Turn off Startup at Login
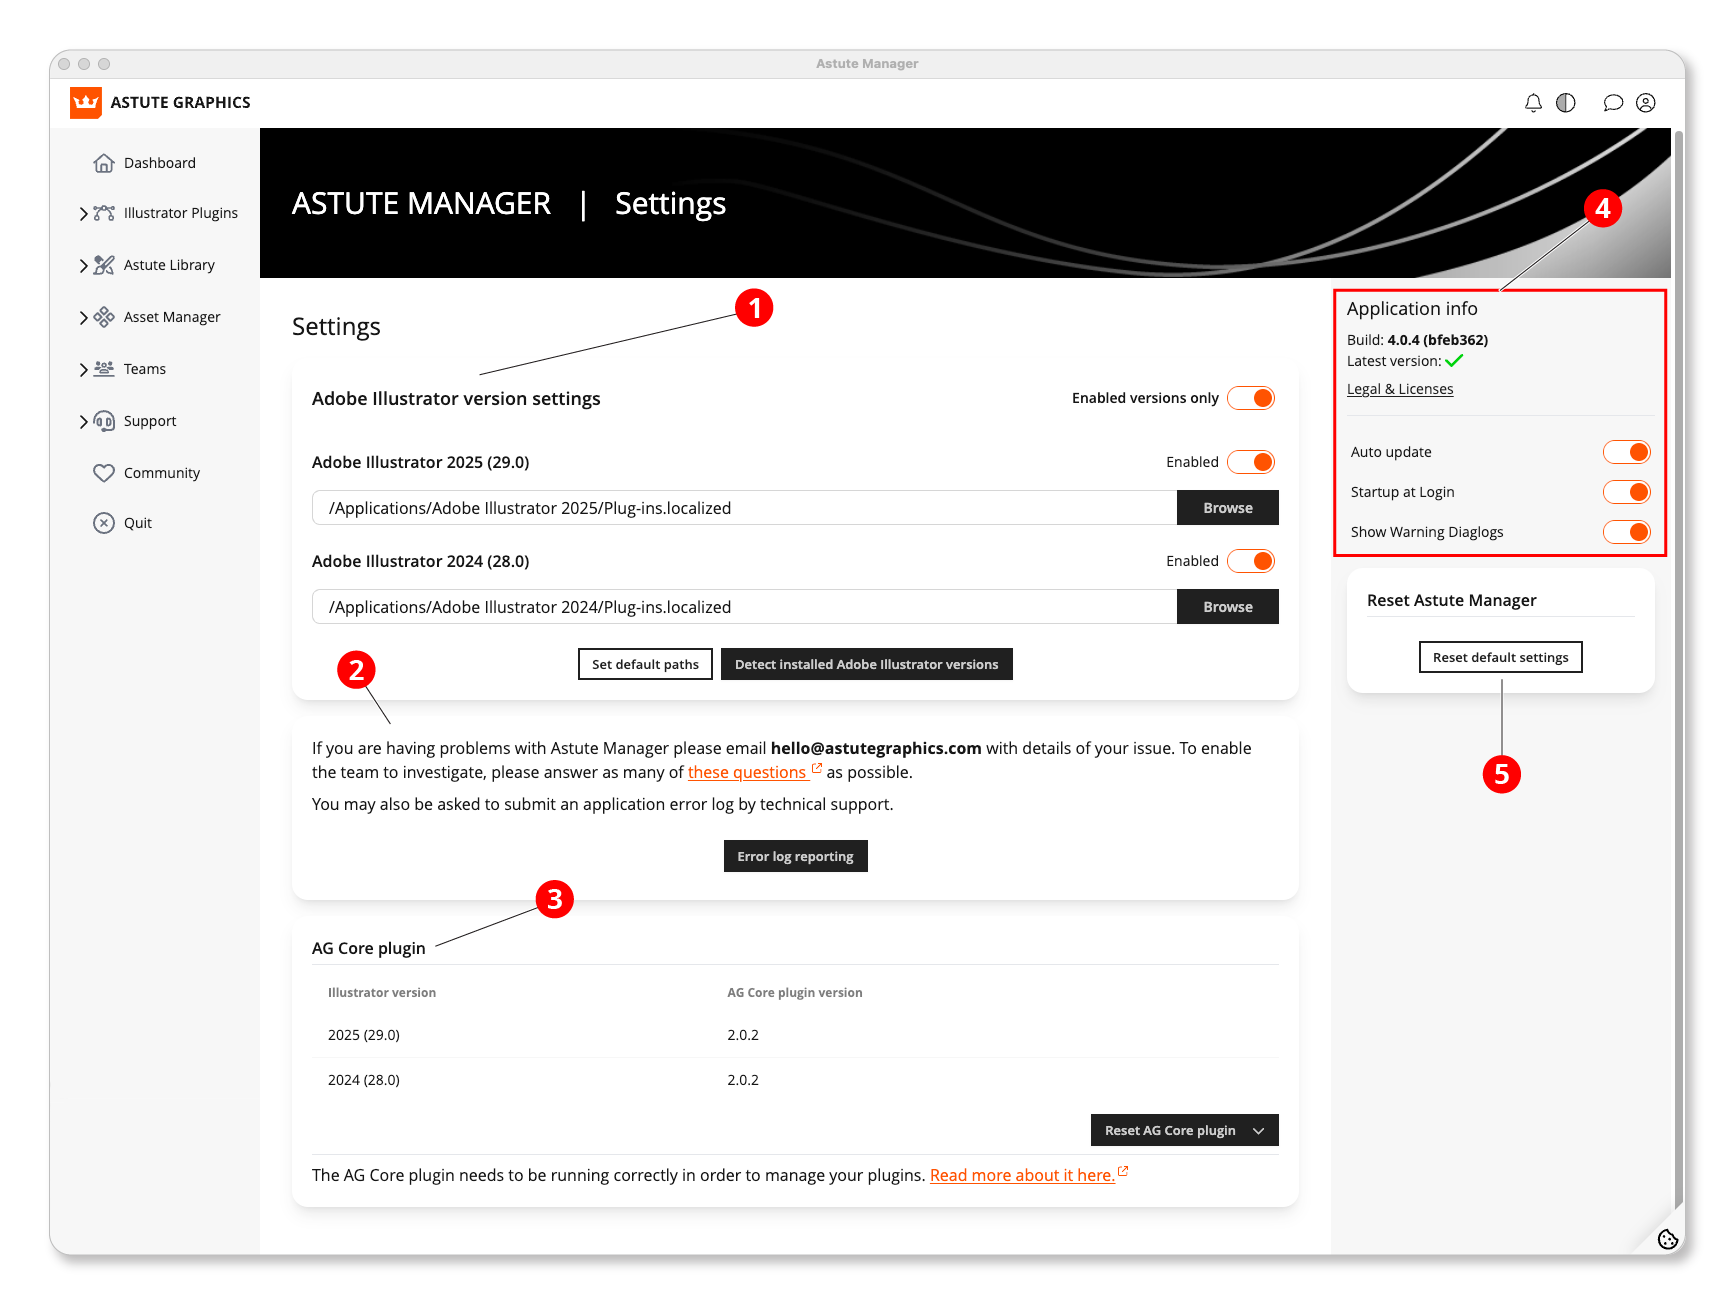Image resolution: width=1736 pixels, height=1306 pixels. (1626, 491)
